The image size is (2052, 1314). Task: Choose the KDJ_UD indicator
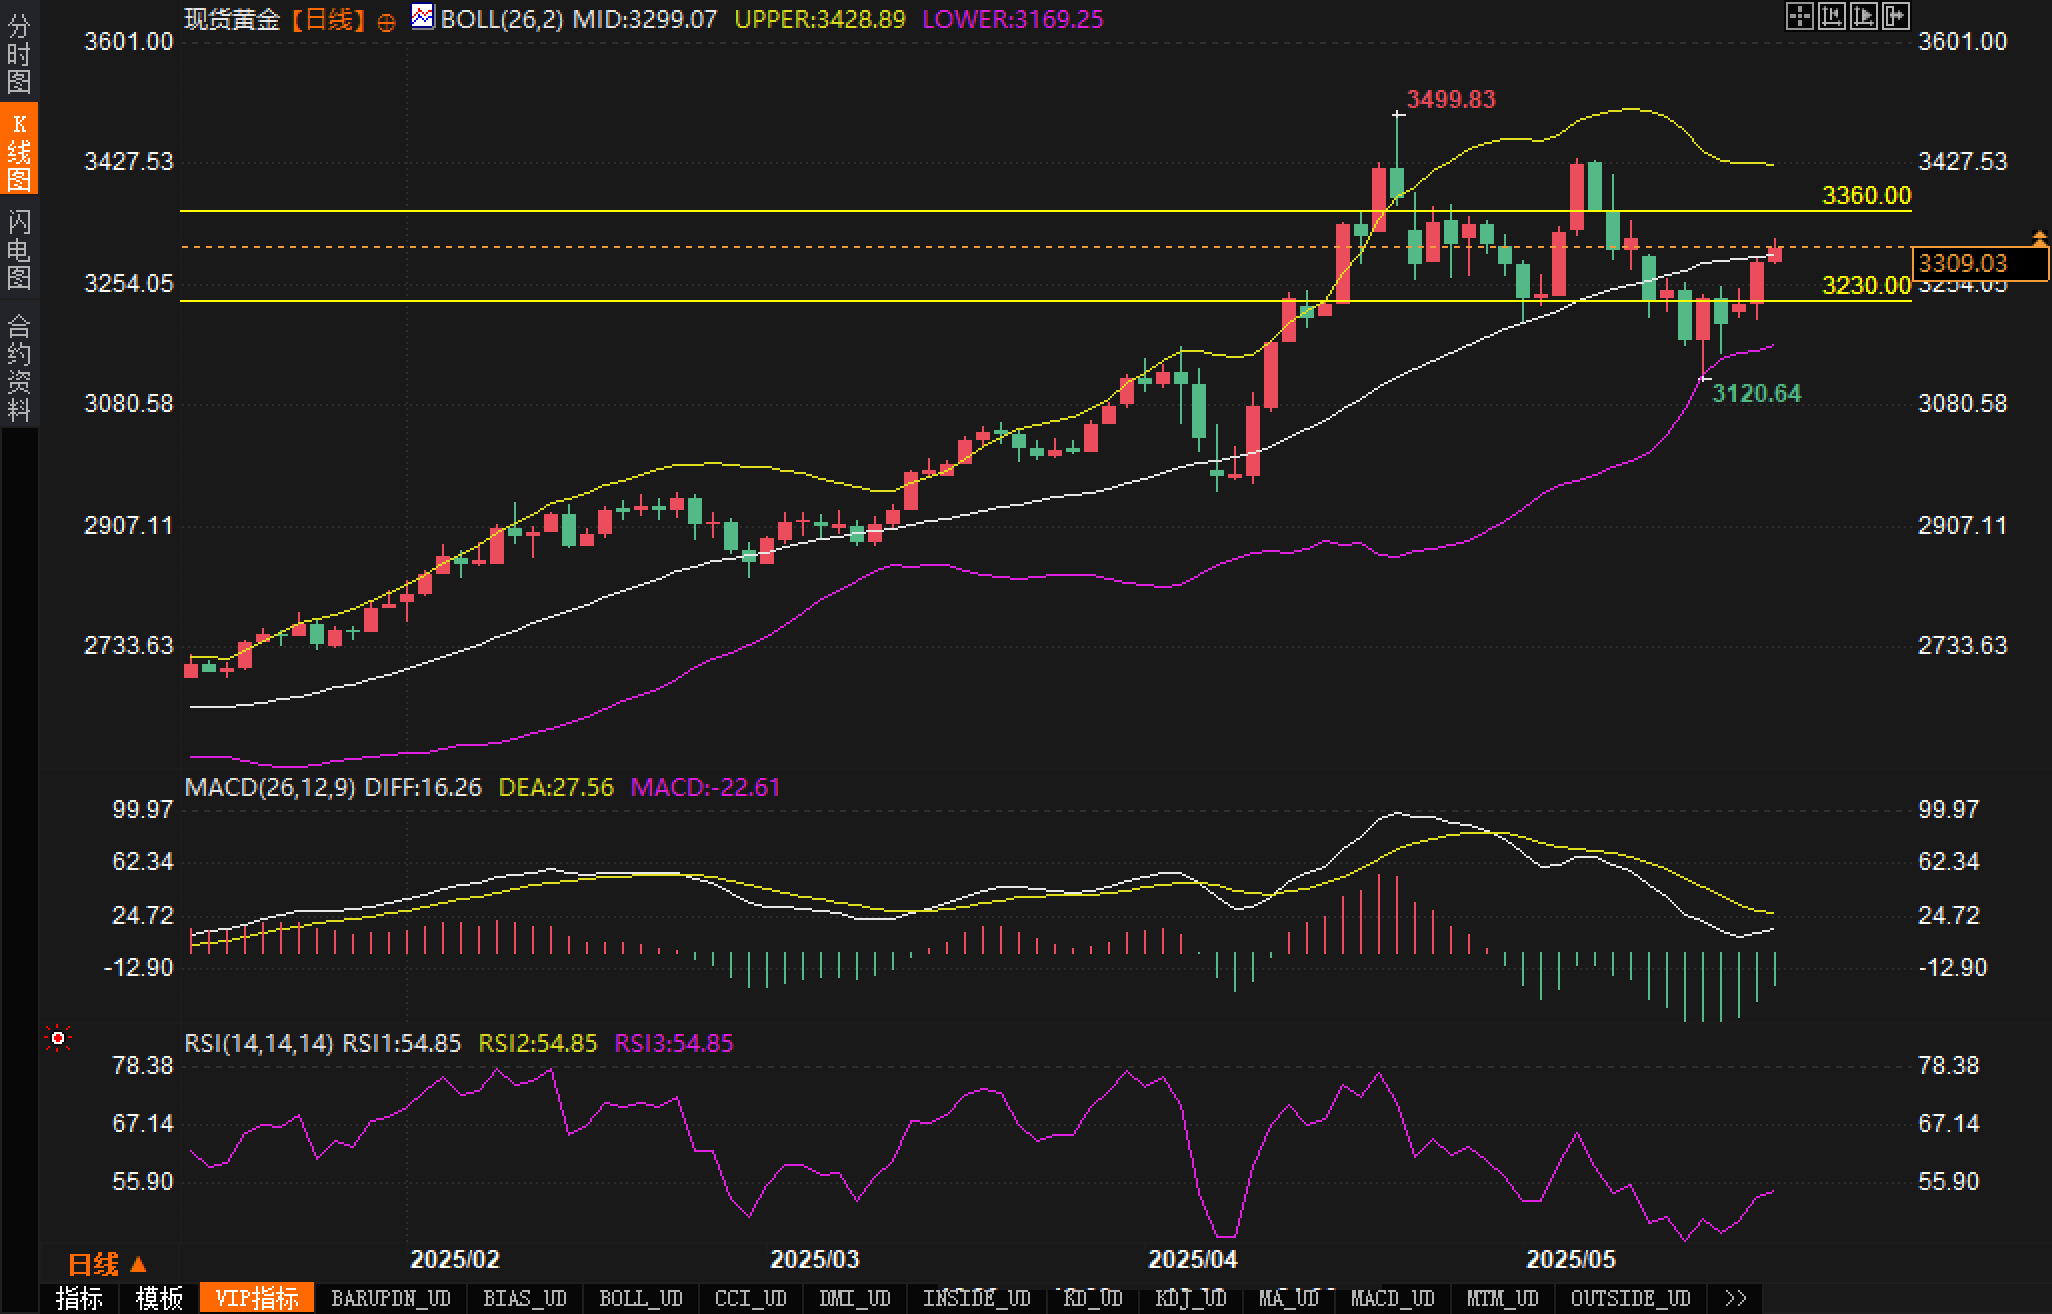click(1191, 1298)
